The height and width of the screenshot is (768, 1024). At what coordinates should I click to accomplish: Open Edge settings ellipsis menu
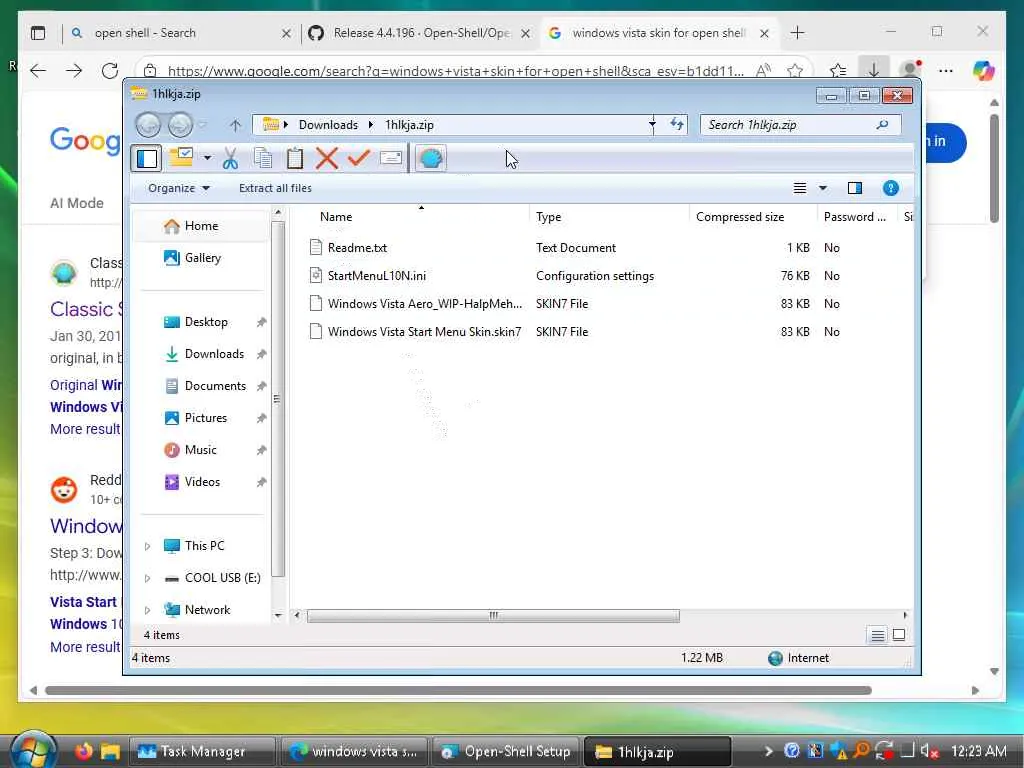946,71
